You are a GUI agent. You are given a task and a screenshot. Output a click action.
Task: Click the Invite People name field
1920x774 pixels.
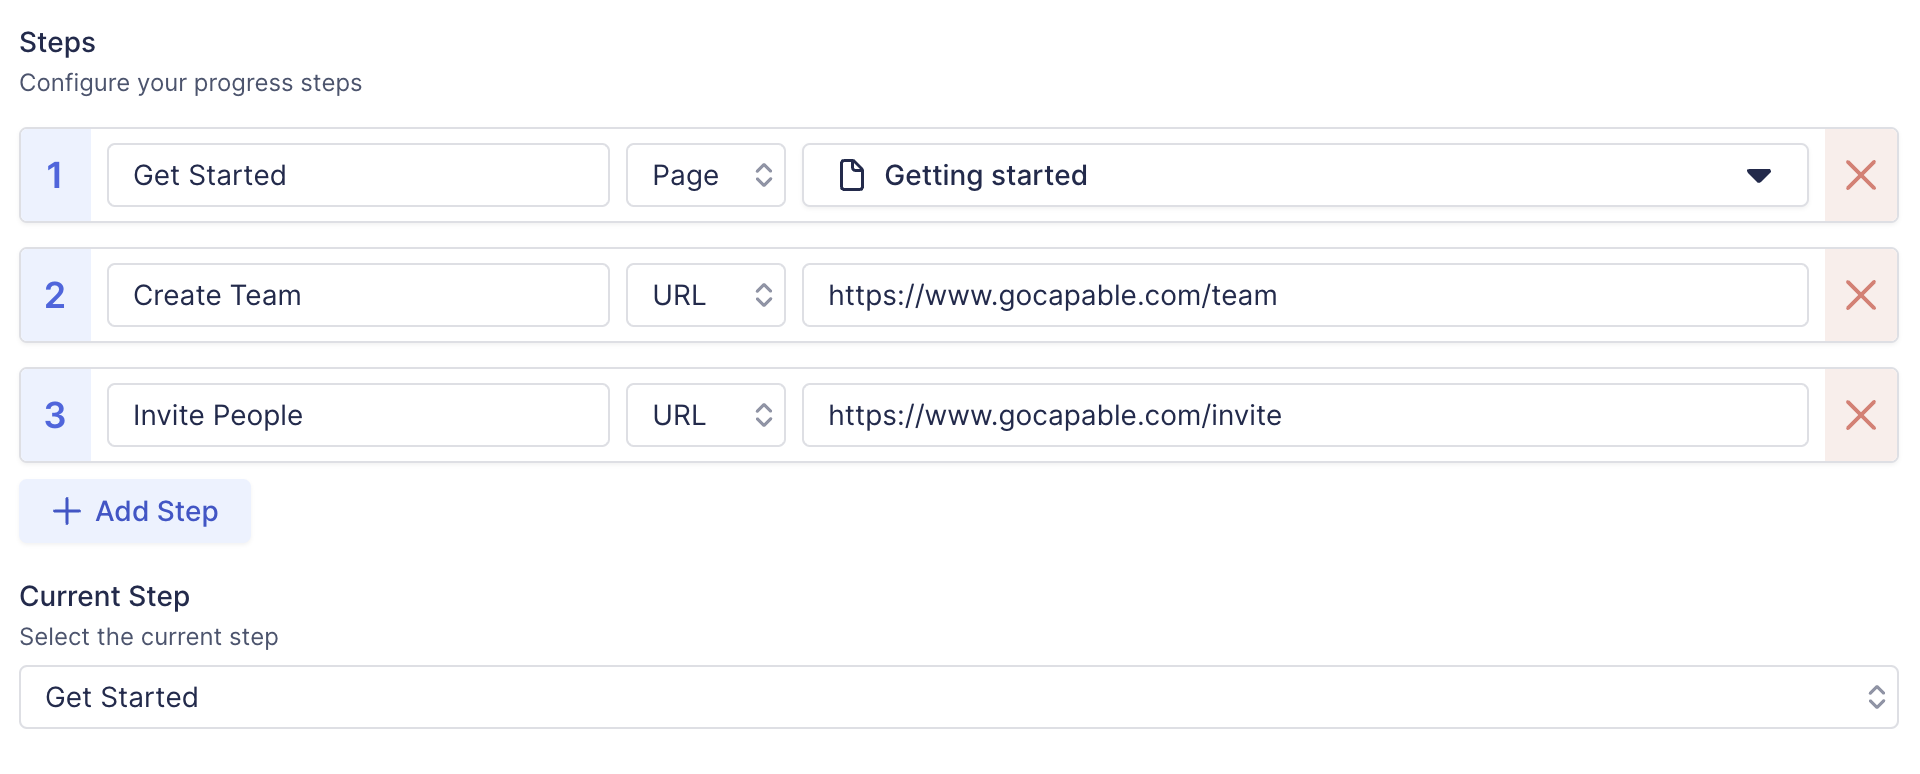358,415
